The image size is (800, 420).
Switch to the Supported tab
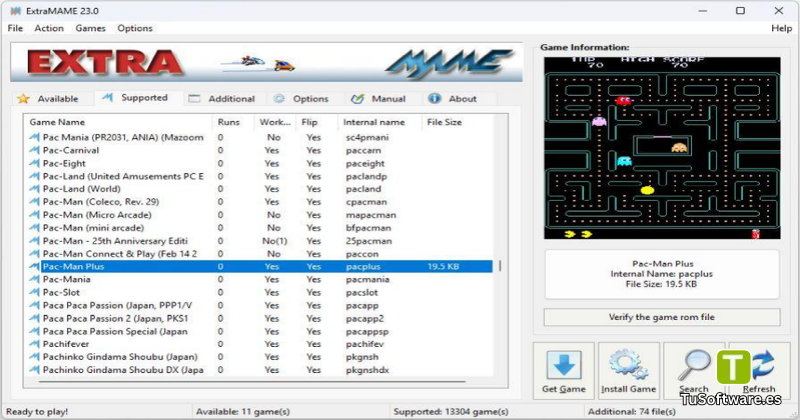(138, 97)
